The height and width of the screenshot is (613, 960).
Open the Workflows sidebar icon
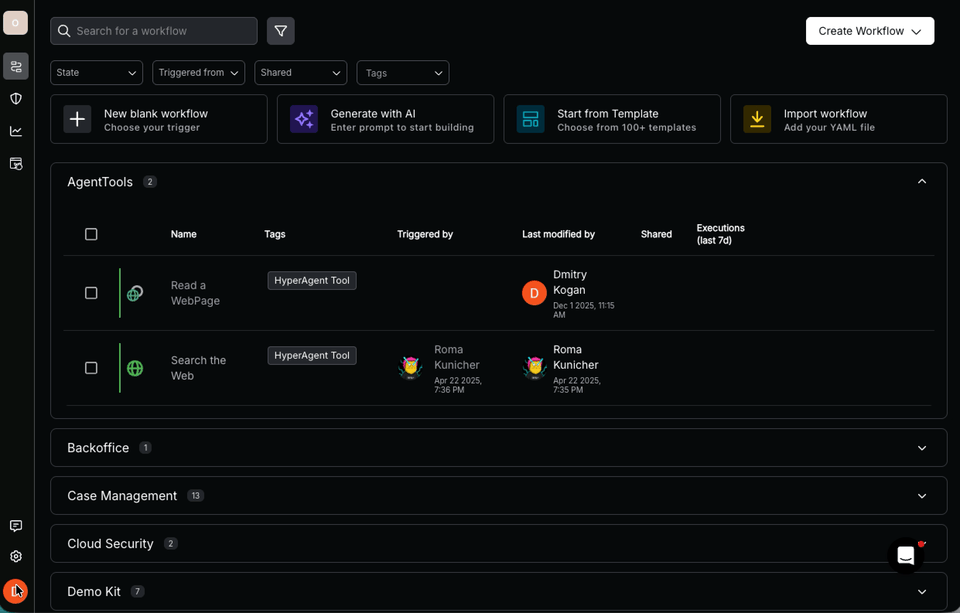pos(16,66)
